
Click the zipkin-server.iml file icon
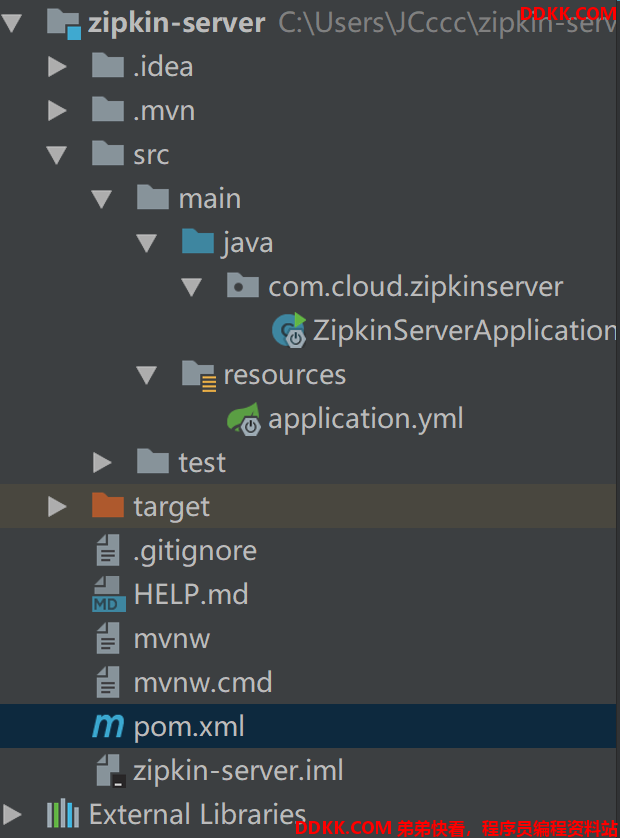click(x=111, y=770)
